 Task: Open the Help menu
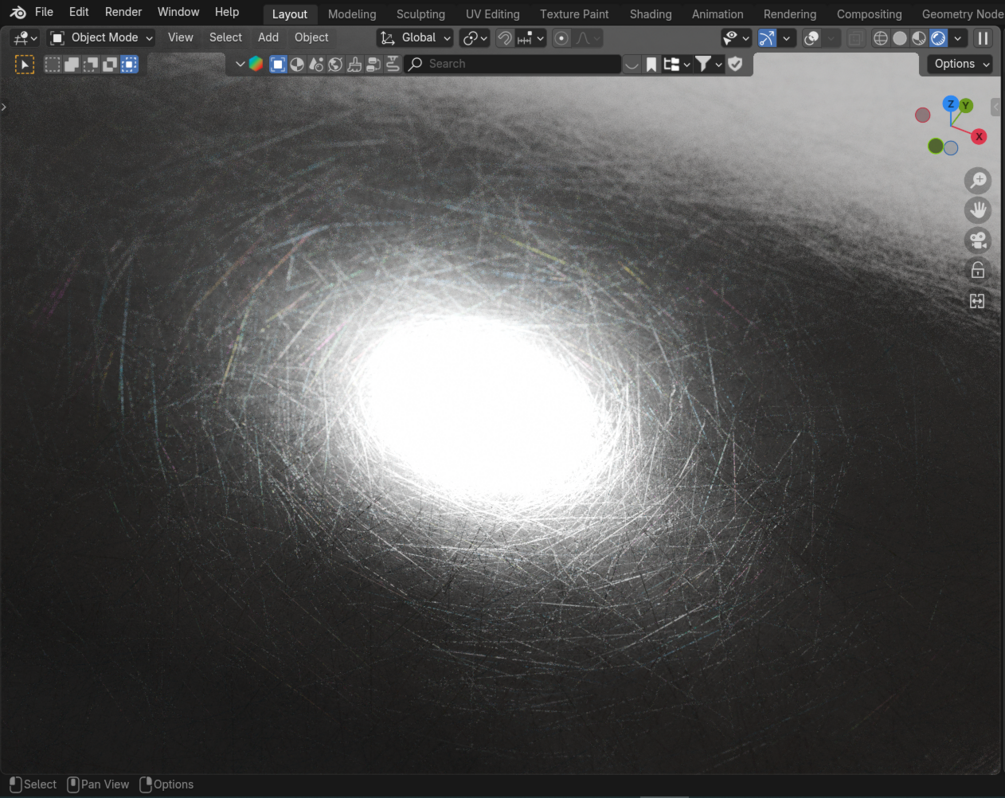pos(226,12)
